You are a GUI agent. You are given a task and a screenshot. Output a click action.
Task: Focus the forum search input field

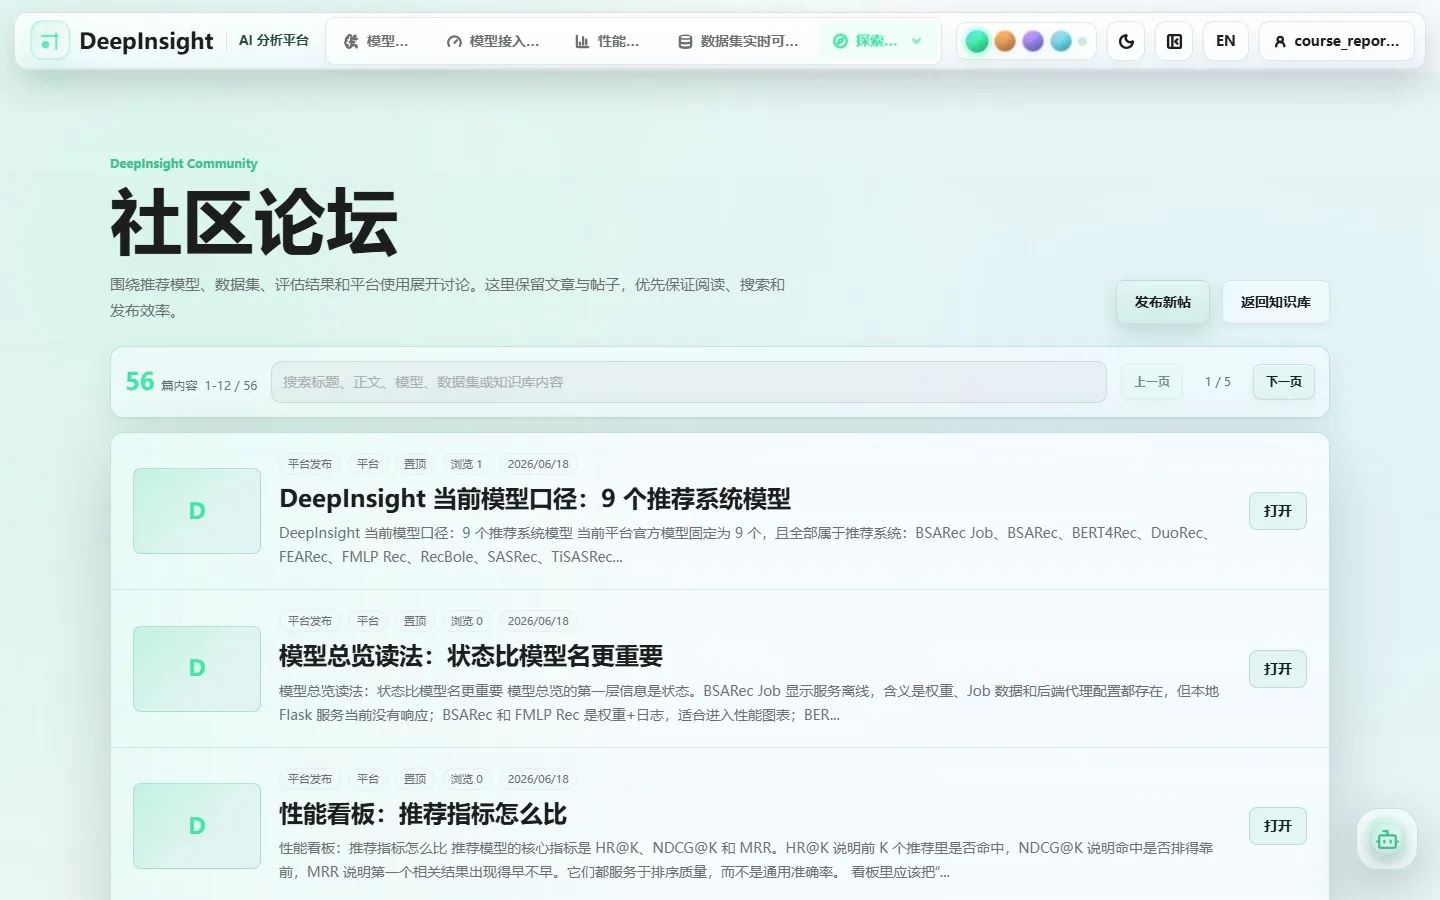tap(688, 382)
